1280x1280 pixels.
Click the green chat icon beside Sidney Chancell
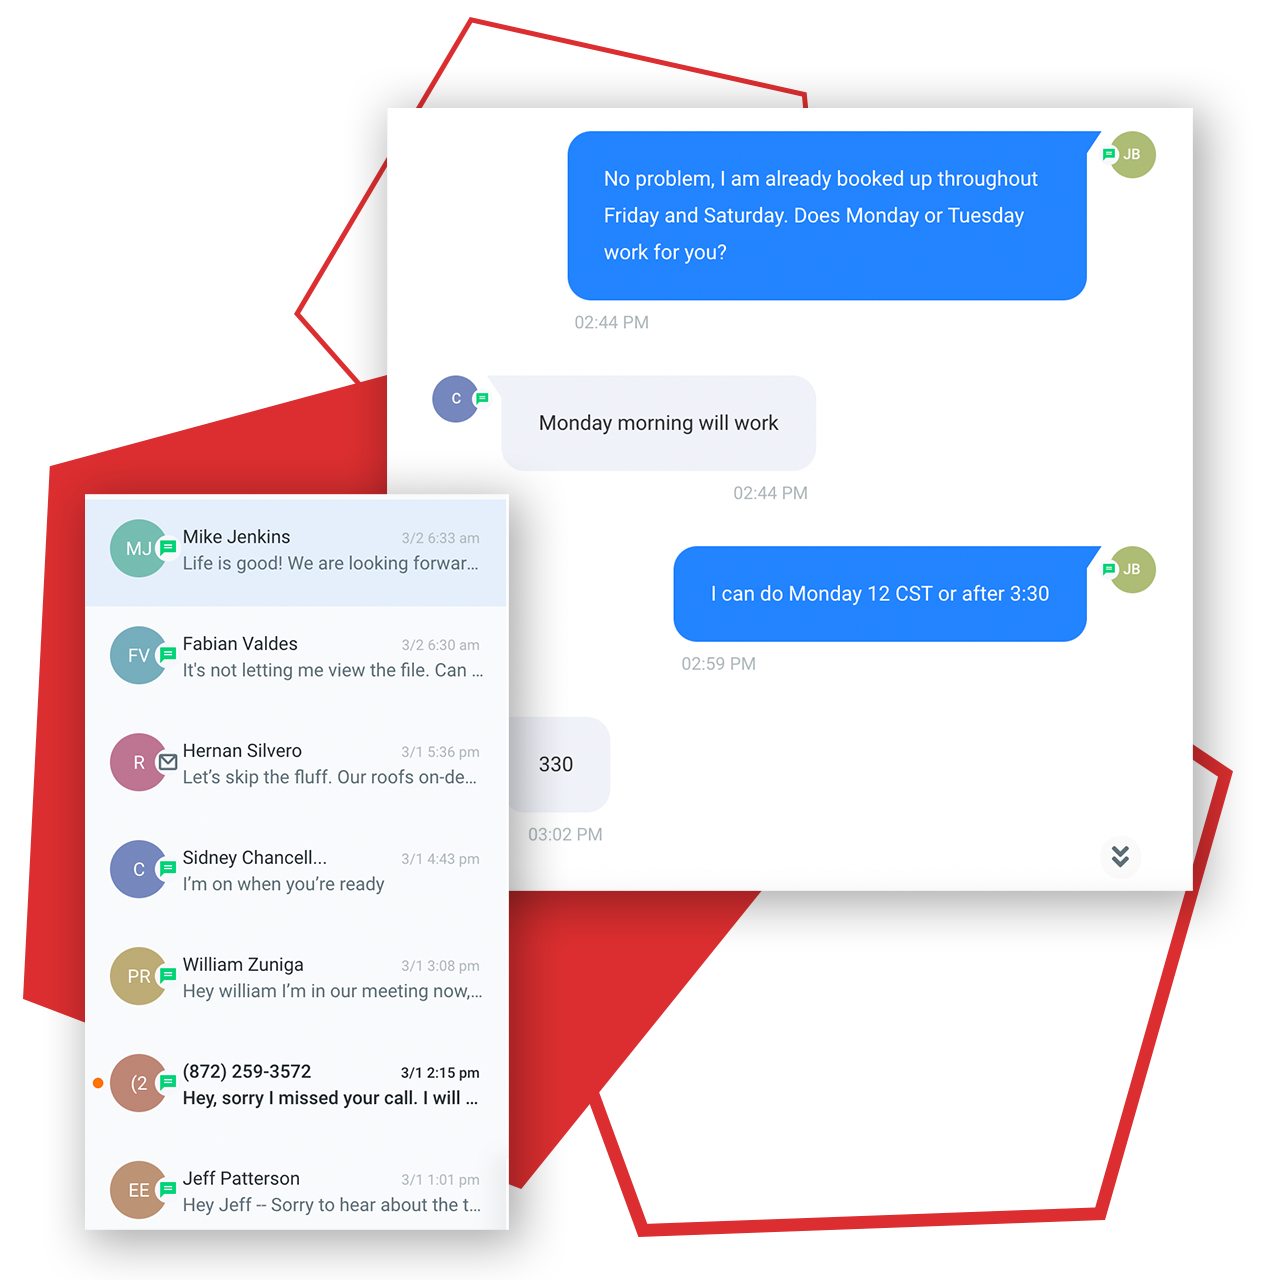point(168,868)
